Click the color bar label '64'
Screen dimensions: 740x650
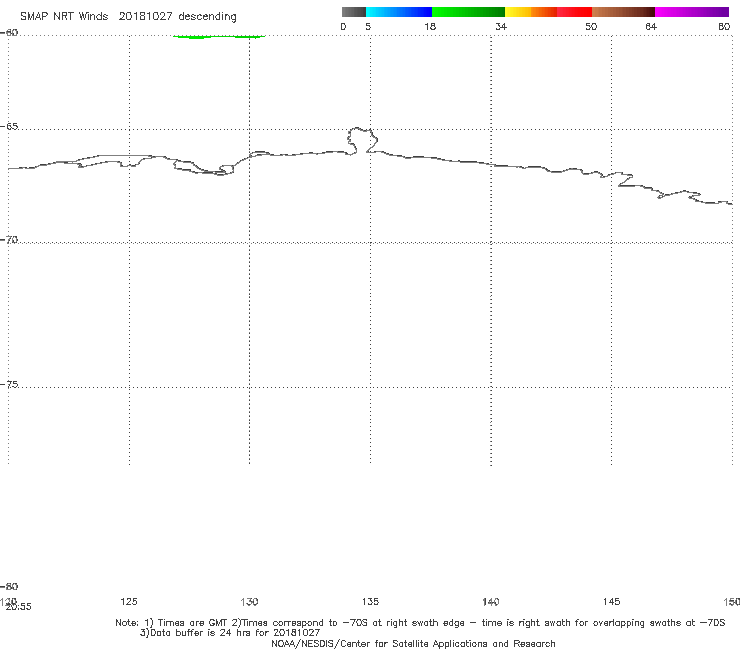(651, 27)
